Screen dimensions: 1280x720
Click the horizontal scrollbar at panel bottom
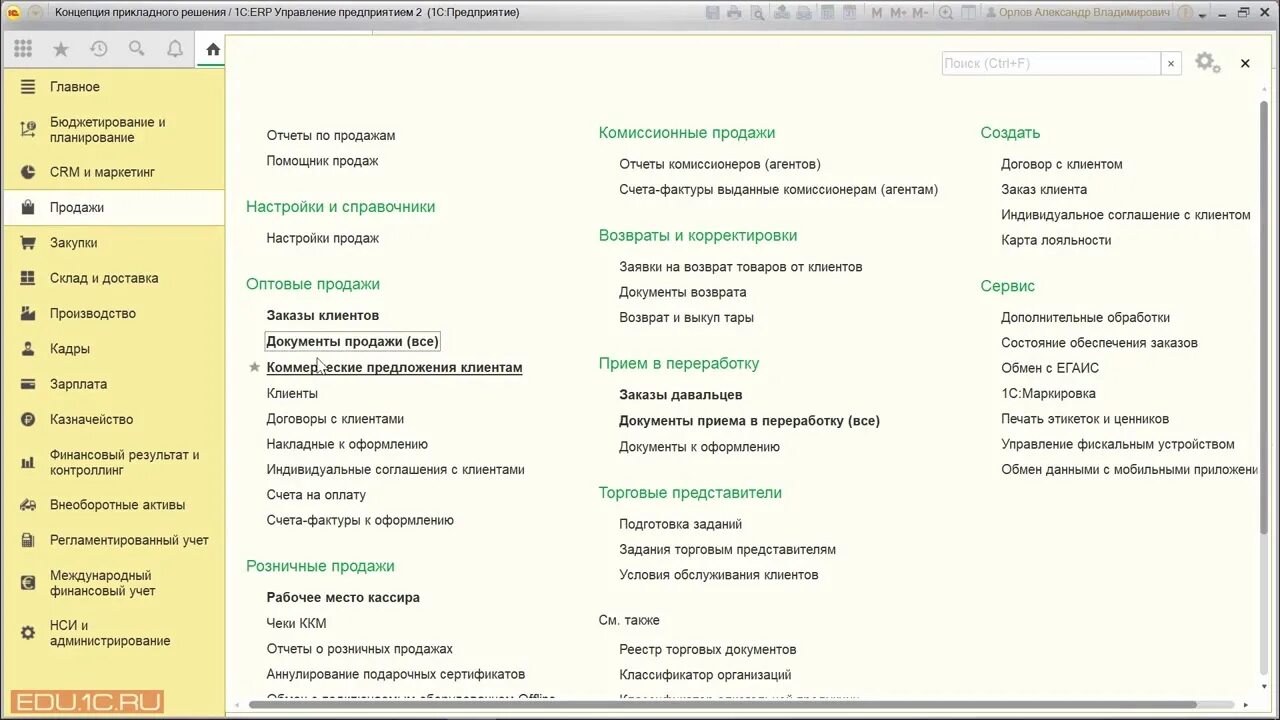coord(722,705)
